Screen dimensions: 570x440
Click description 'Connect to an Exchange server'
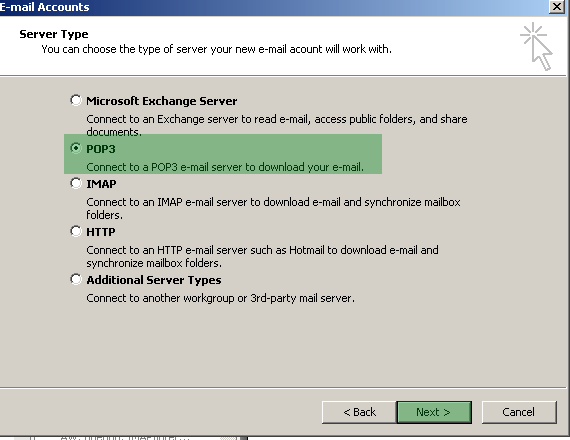[277, 125]
